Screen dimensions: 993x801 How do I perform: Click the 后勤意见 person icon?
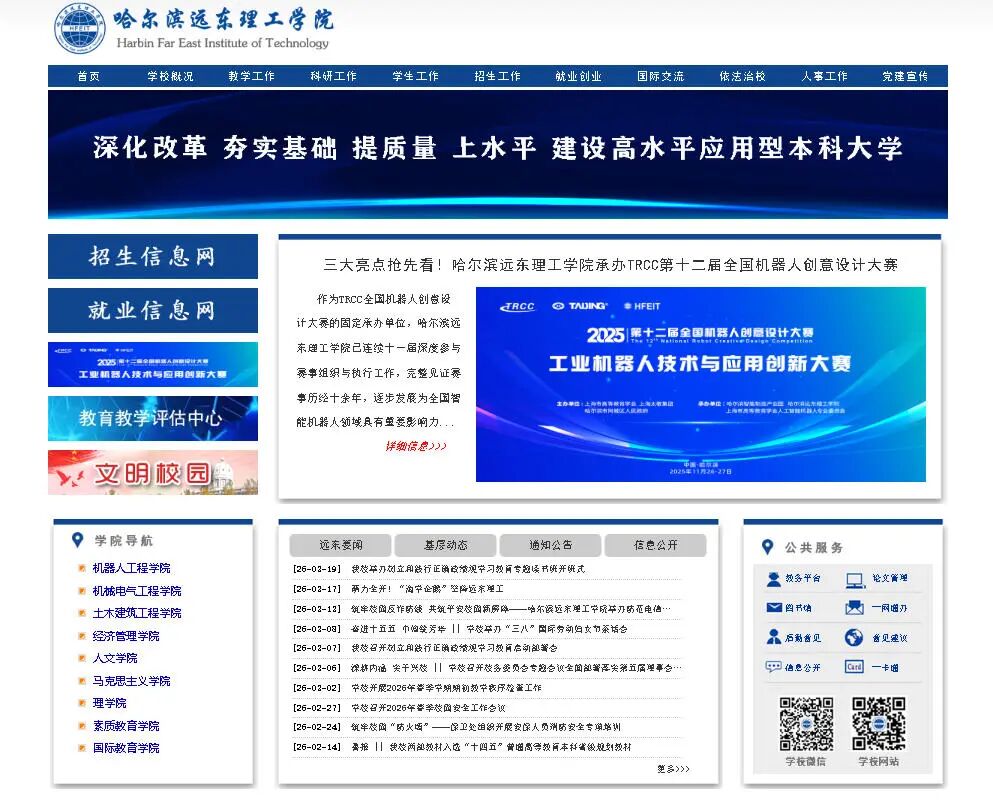[773, 637]
